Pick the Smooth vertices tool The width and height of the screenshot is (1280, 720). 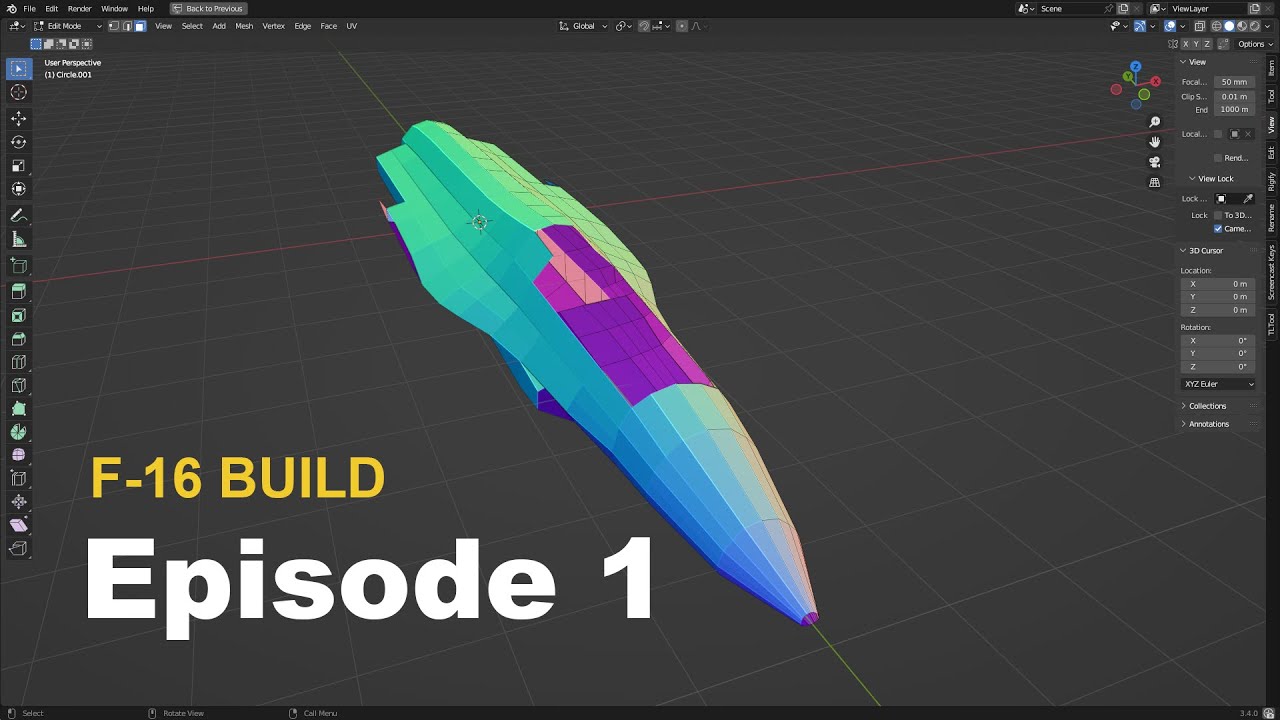(18, 455)
